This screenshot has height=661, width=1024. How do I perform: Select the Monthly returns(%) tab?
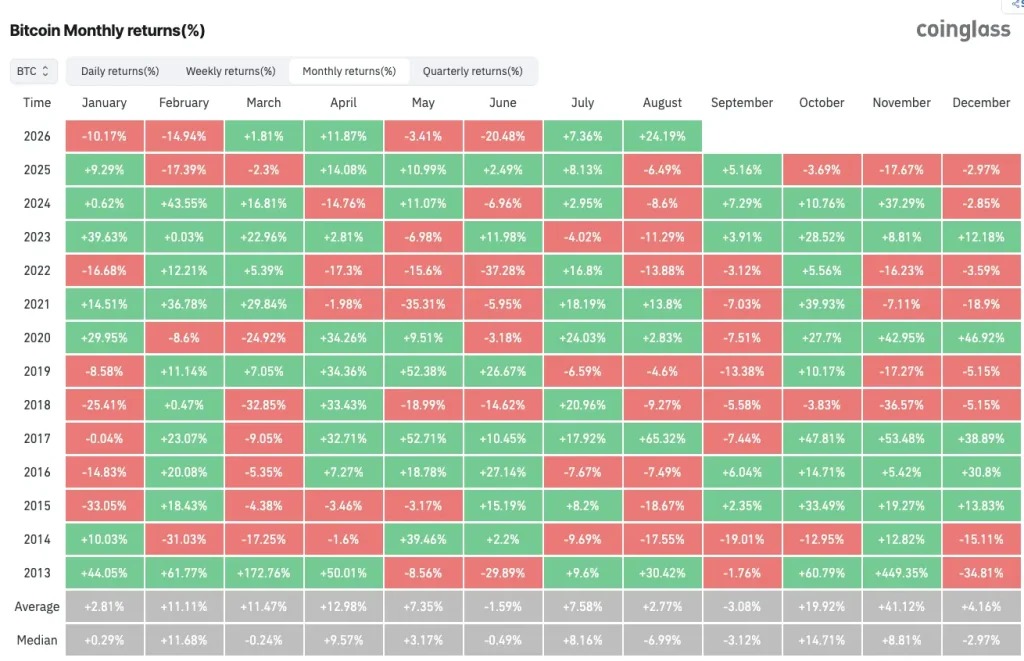pos(349,71)
